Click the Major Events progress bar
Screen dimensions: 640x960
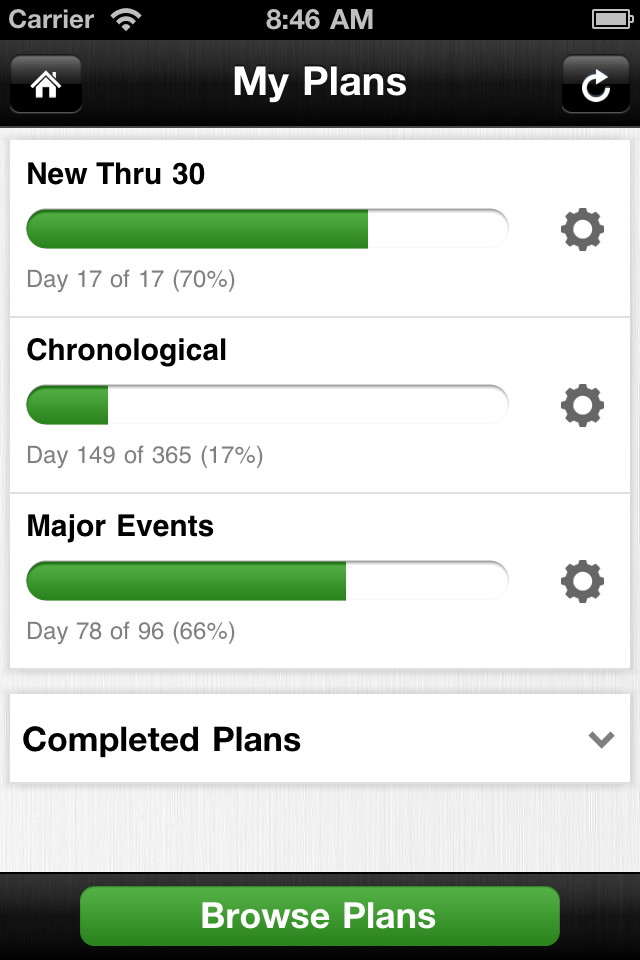pyautogui.click(x=267, y=580)
